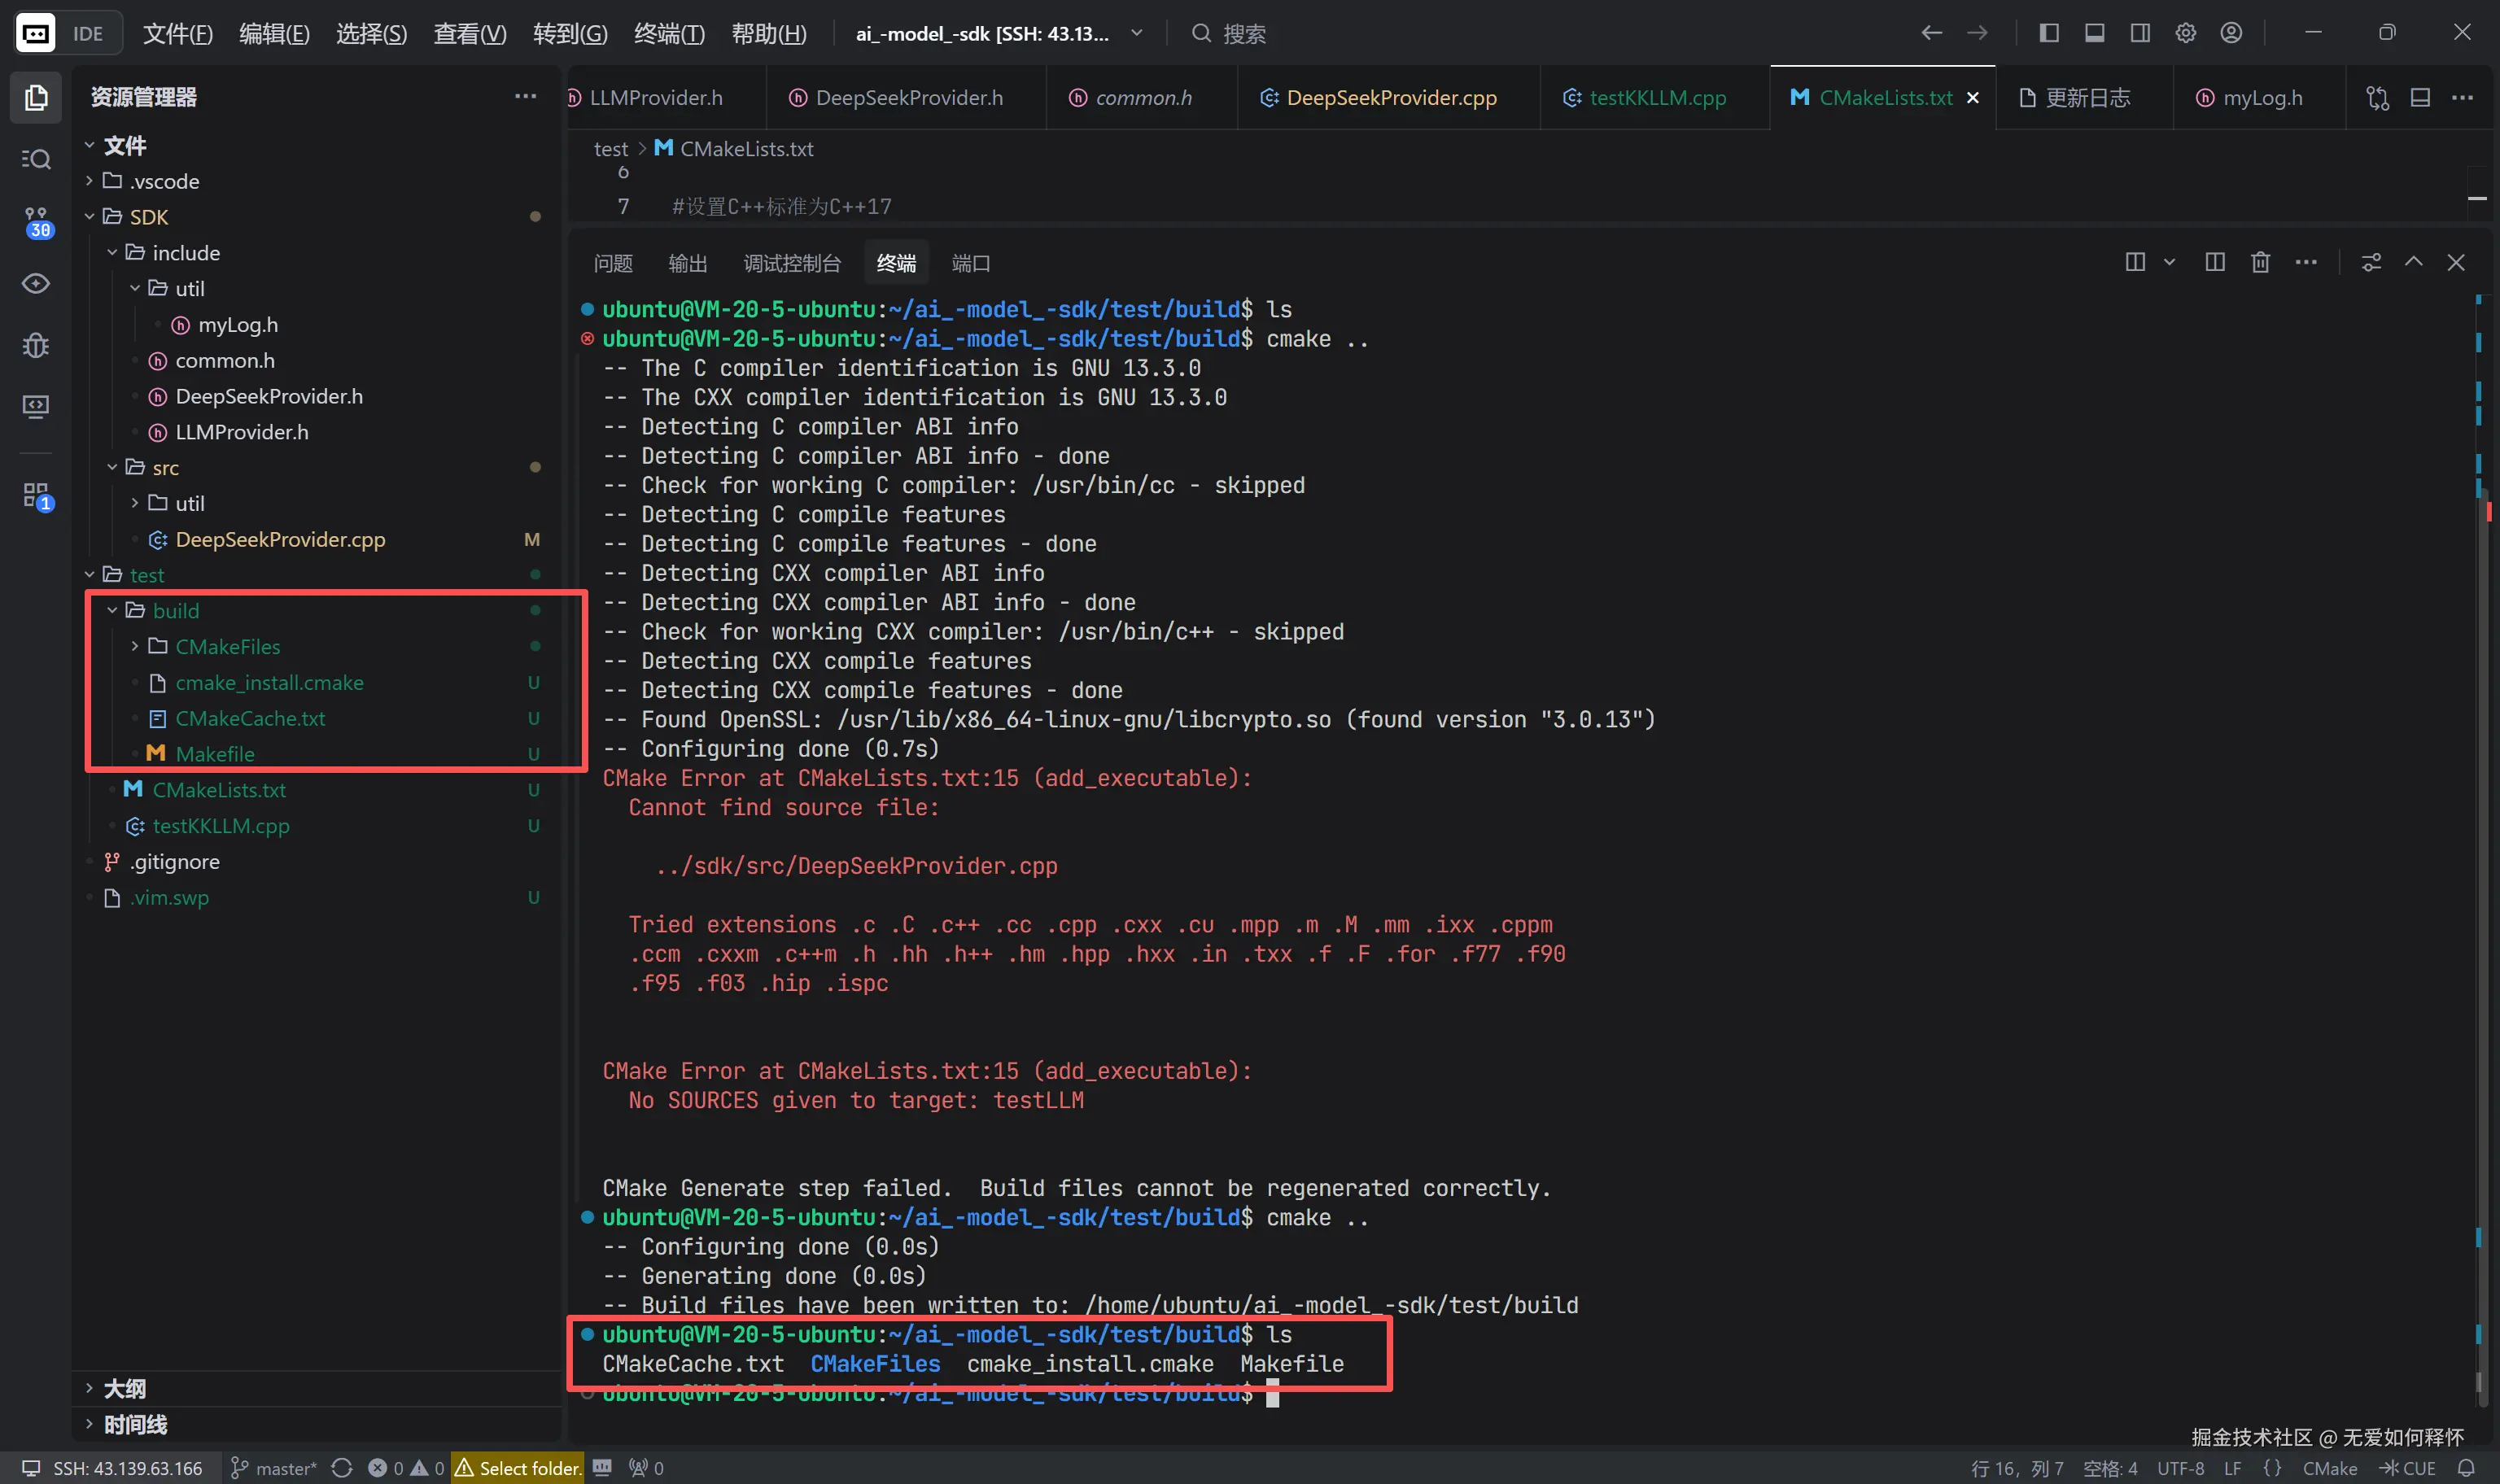Open the search sidebar icon
This screenshot has width=2500, height=1484.
click(x=36, y=159)
